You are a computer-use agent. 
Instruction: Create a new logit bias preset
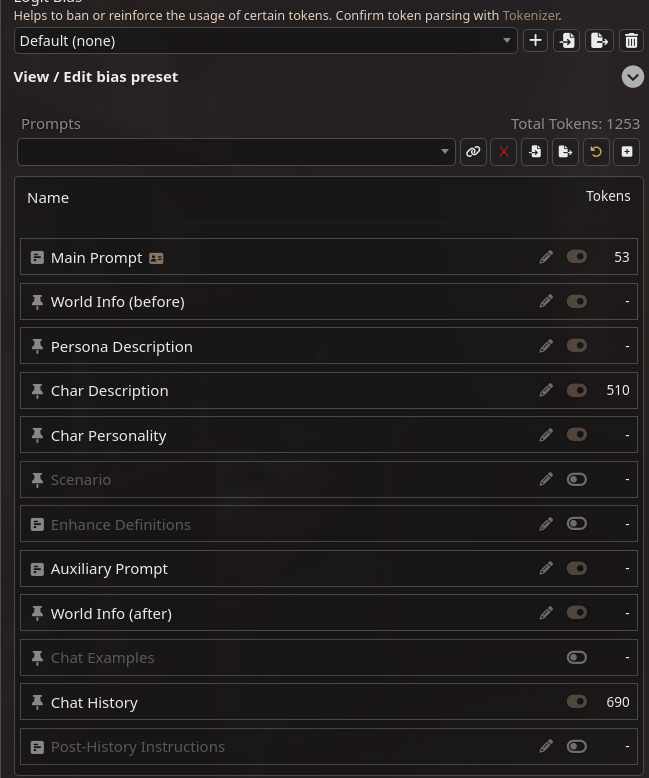pyautogui.click(x=536, y=41)
